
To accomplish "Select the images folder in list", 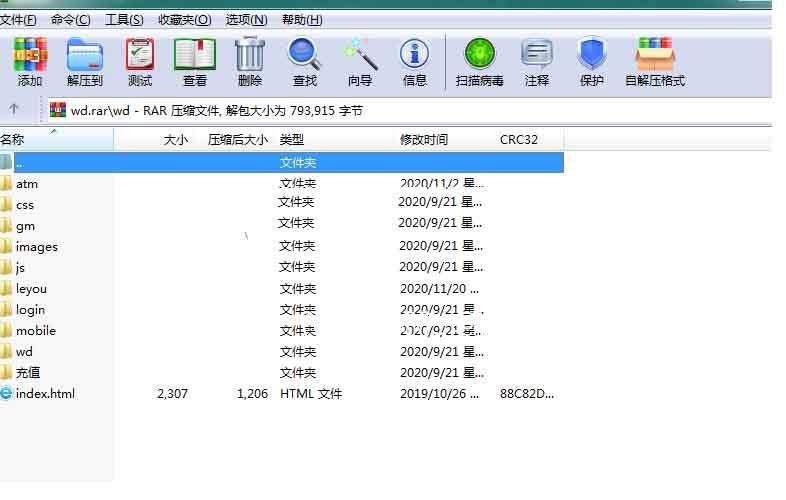I will coord(37,247).
